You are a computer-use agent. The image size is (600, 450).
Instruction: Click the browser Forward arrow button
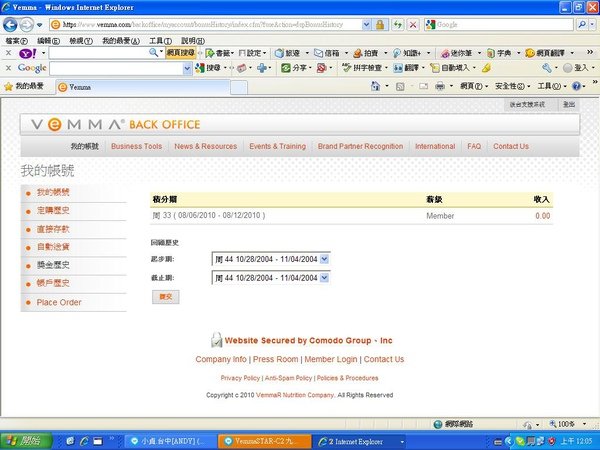point(26,25)
